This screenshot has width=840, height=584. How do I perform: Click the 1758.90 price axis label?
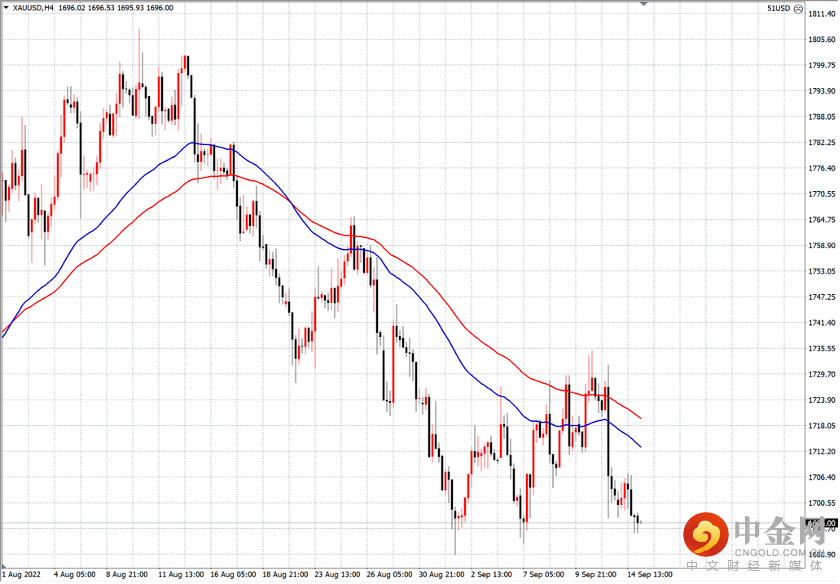(821, 245)
